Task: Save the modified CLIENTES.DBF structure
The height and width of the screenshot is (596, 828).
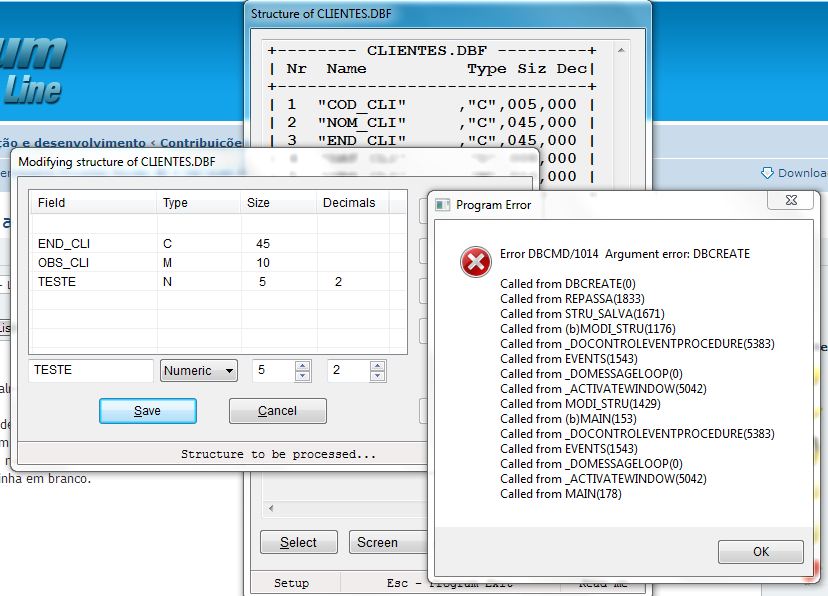Action: 147,411
